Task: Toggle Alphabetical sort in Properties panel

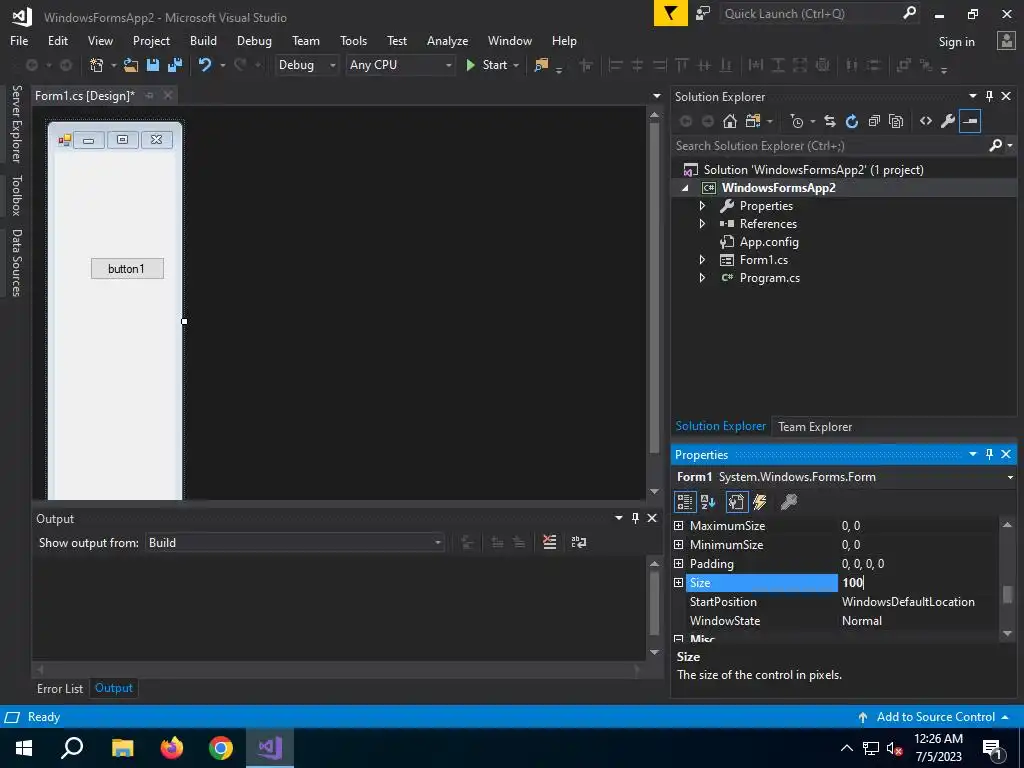Action: (708, 502)
